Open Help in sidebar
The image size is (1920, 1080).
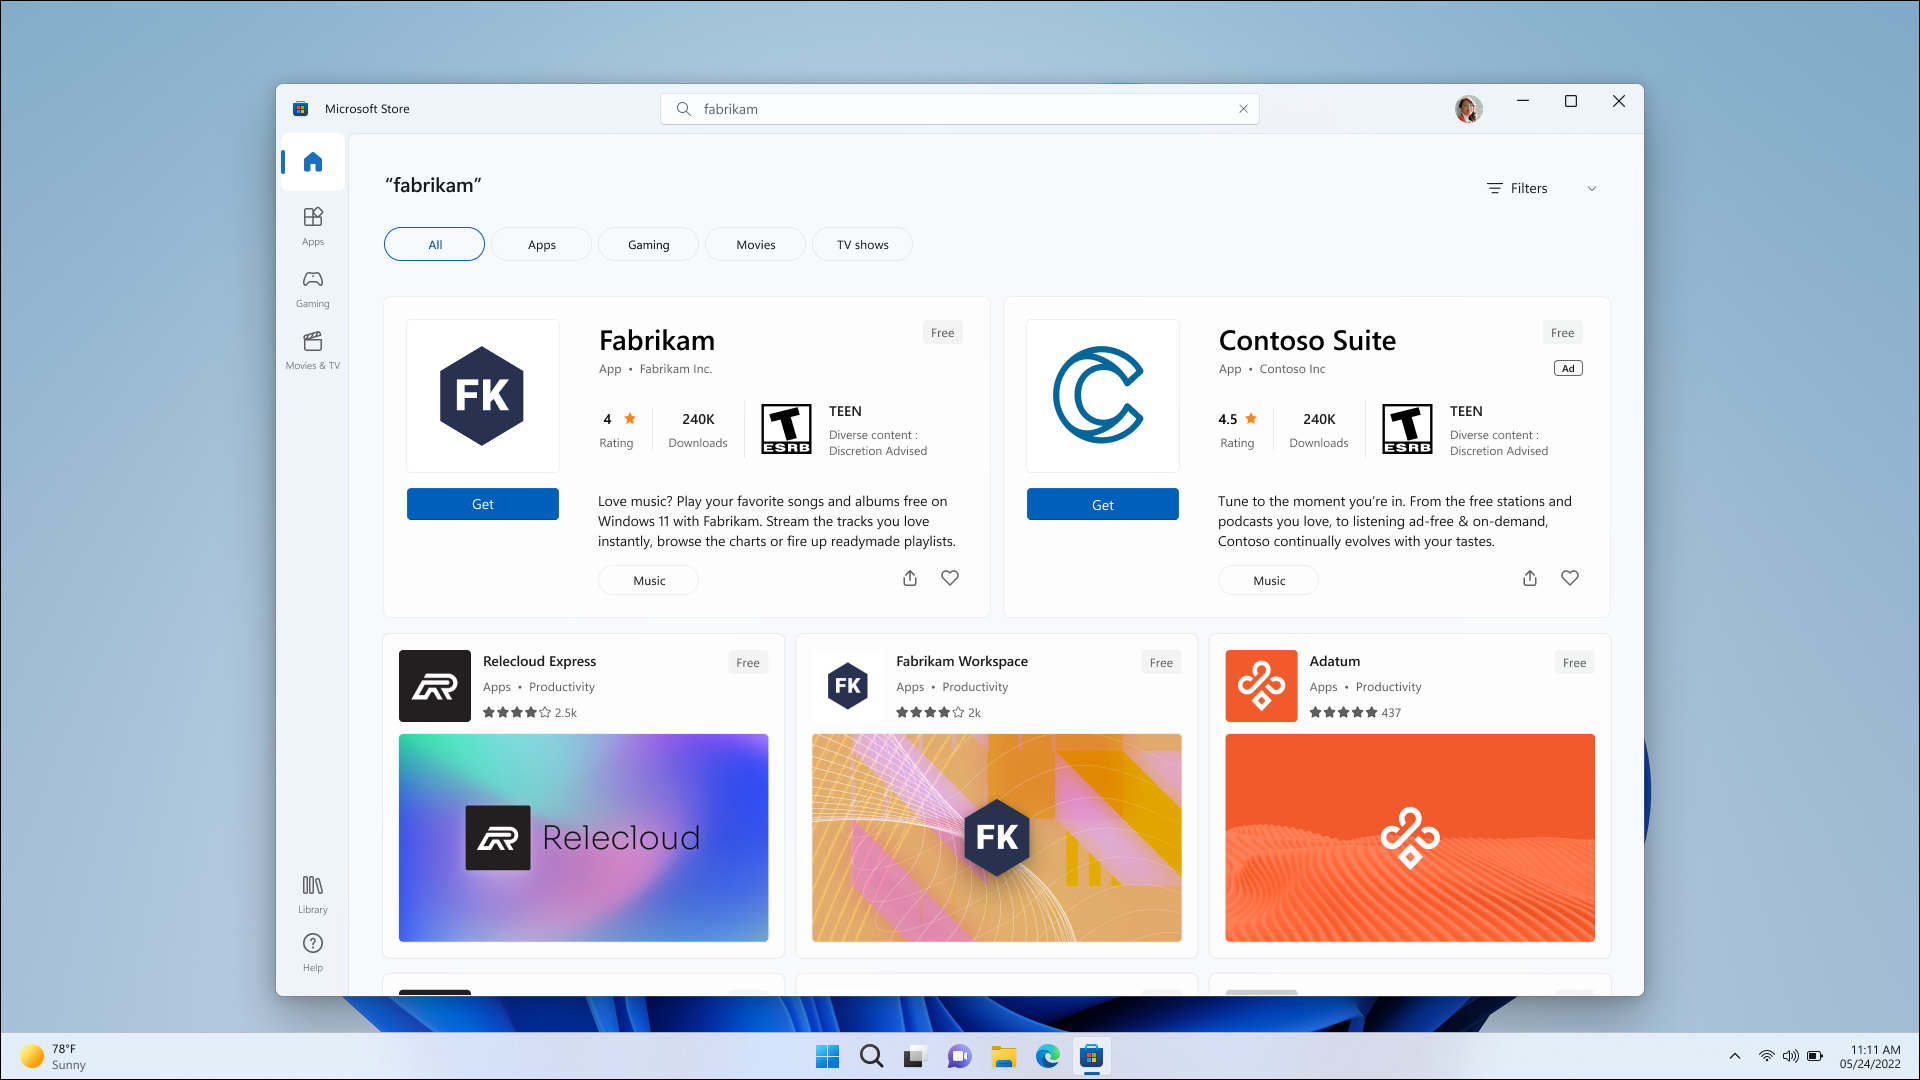point(313,952)
